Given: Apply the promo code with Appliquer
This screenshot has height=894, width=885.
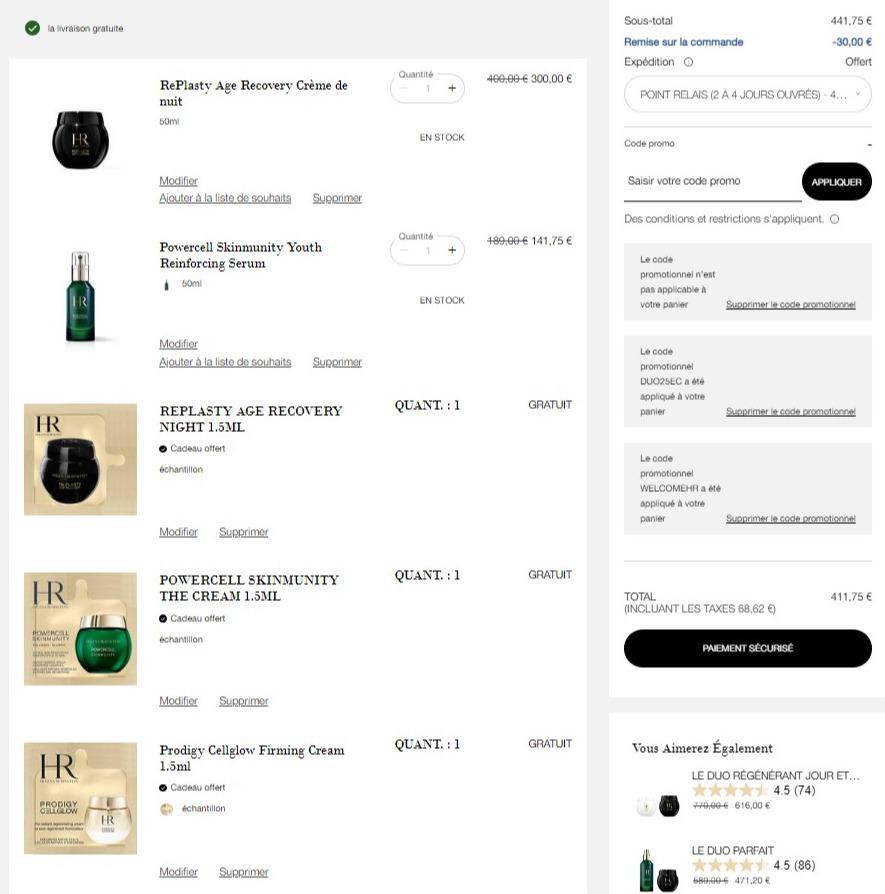Looking at the screenshot, I should pos(837,182).
